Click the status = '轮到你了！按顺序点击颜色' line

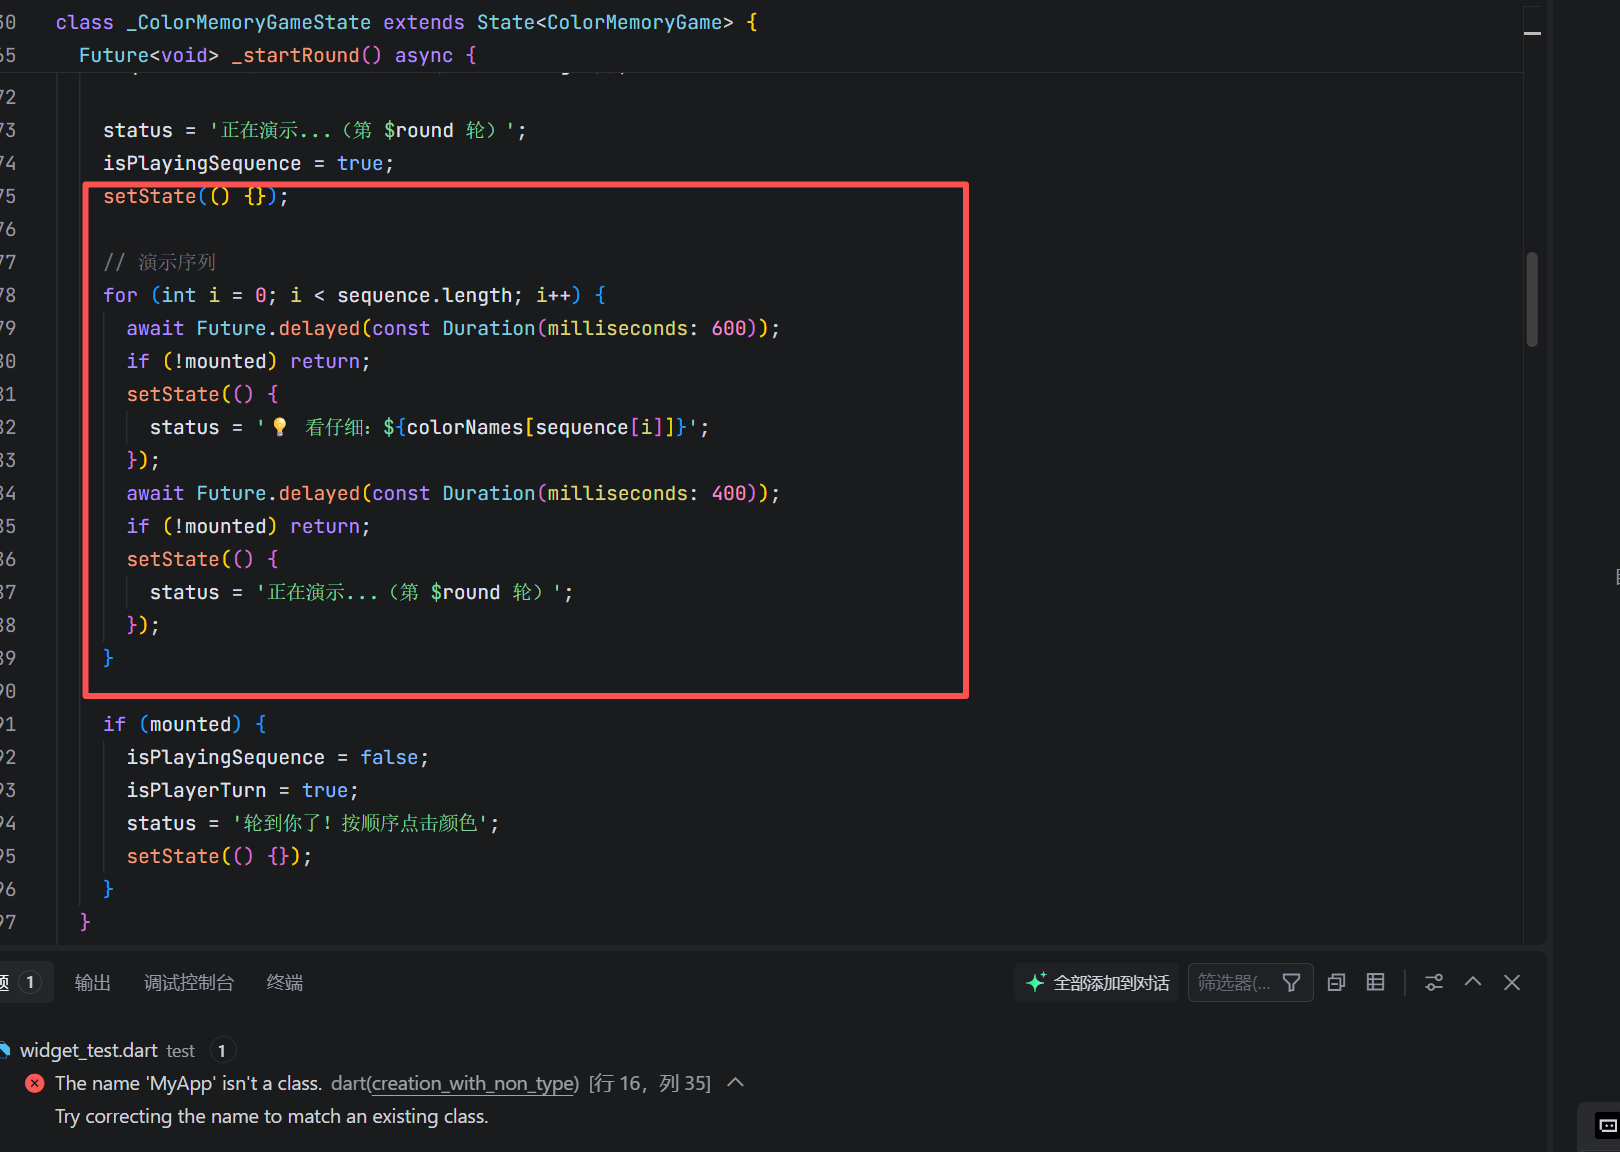pyautogui.click(x=312, y=823)
